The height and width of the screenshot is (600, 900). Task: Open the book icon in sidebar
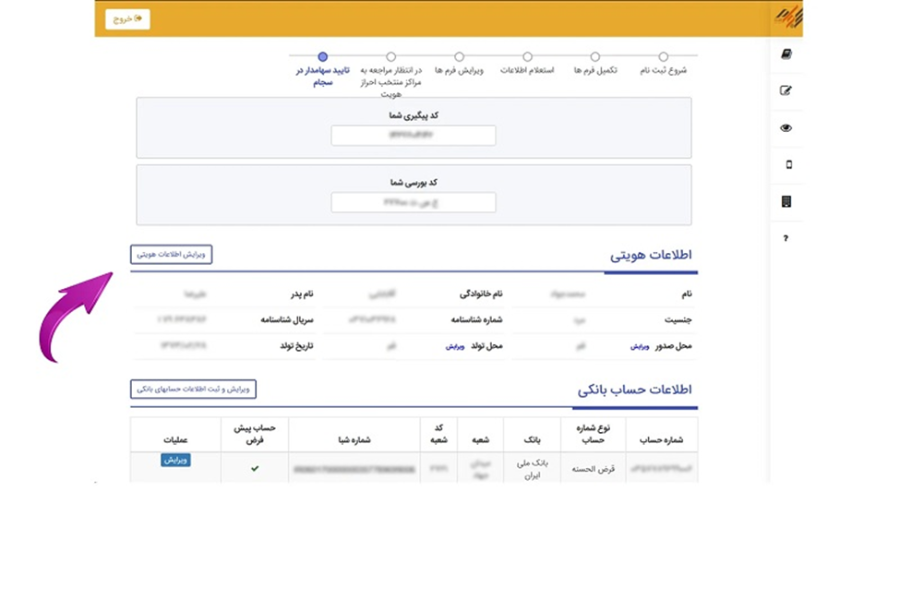pos(786,54)
